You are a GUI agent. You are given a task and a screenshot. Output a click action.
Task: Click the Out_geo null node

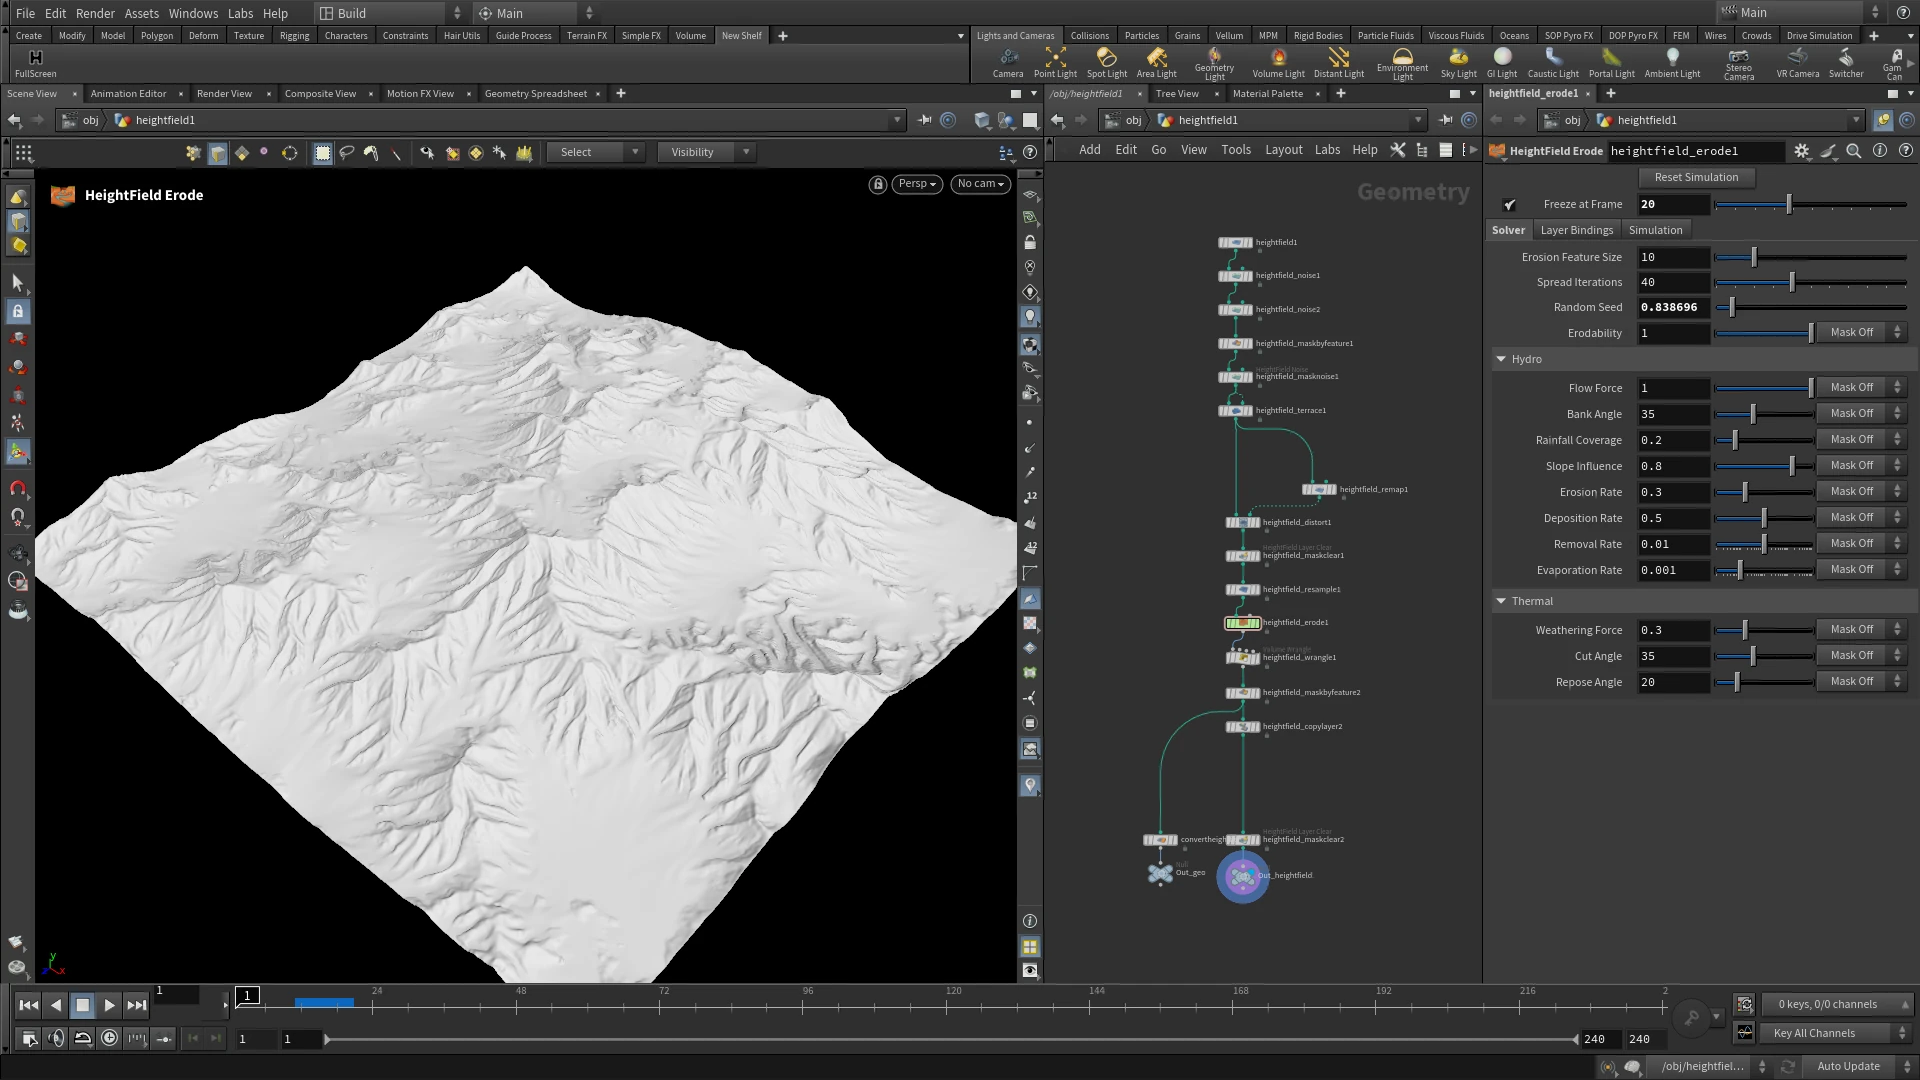(1160, 874)
